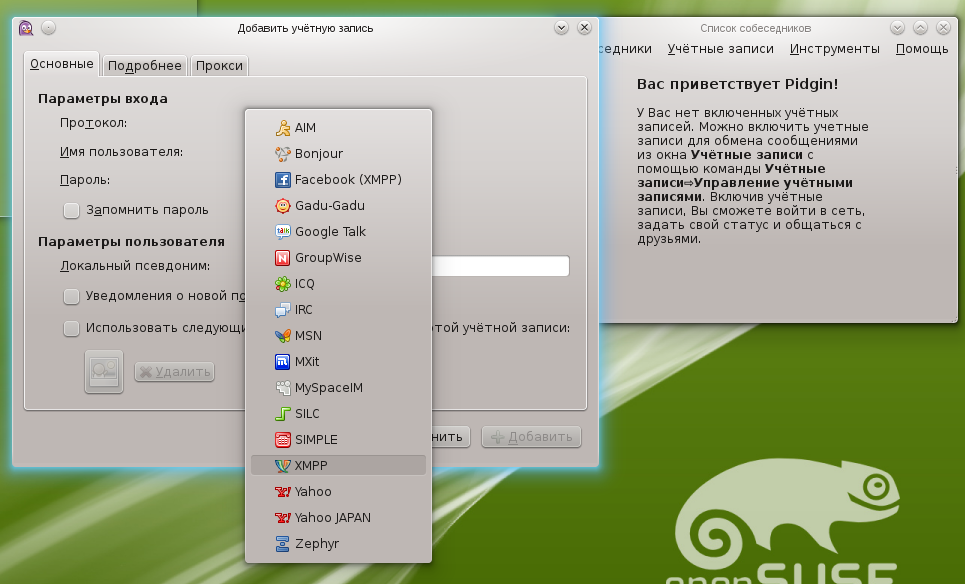Click the Имя пользователя: label
The height and width of the screenshot is (584, 965).
point(121,152)
